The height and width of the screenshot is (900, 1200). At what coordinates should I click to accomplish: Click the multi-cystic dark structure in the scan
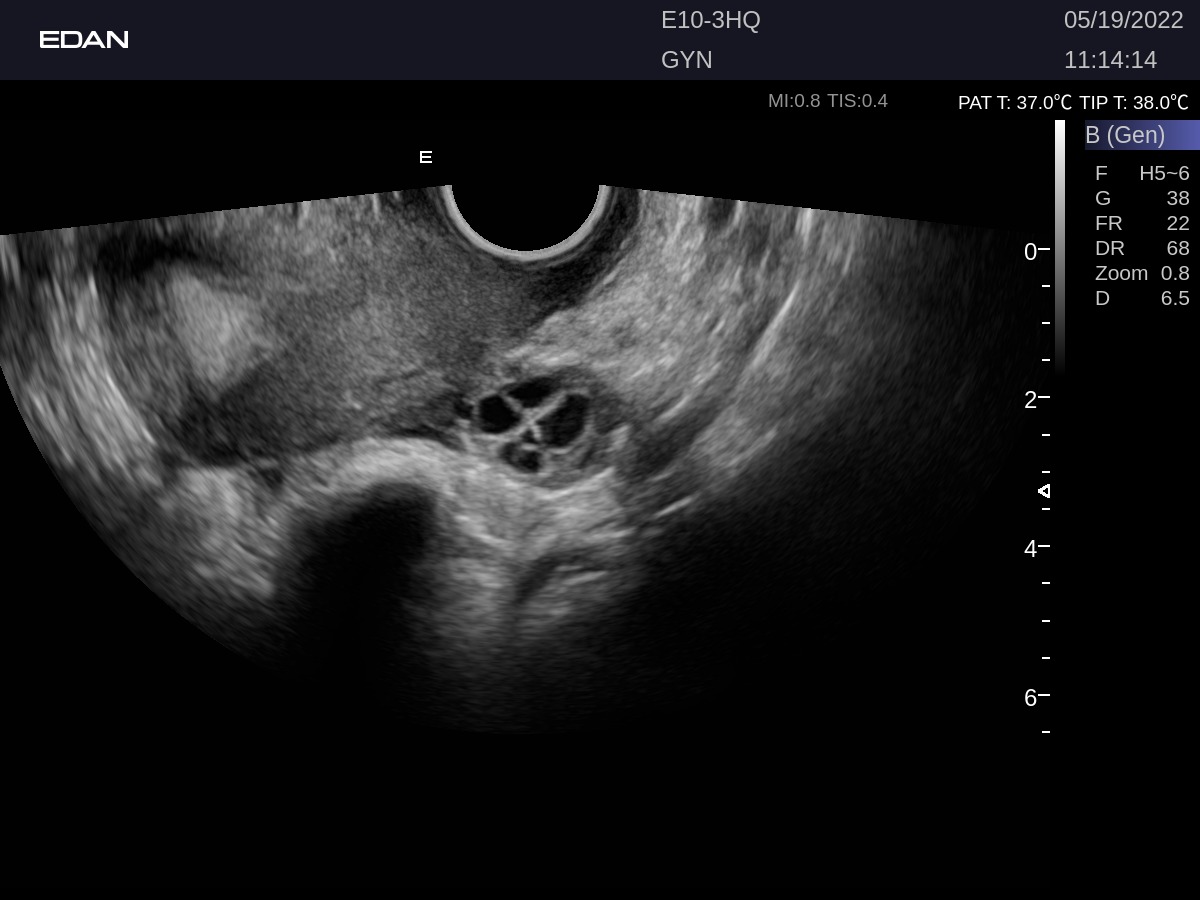tap(528, 420)
